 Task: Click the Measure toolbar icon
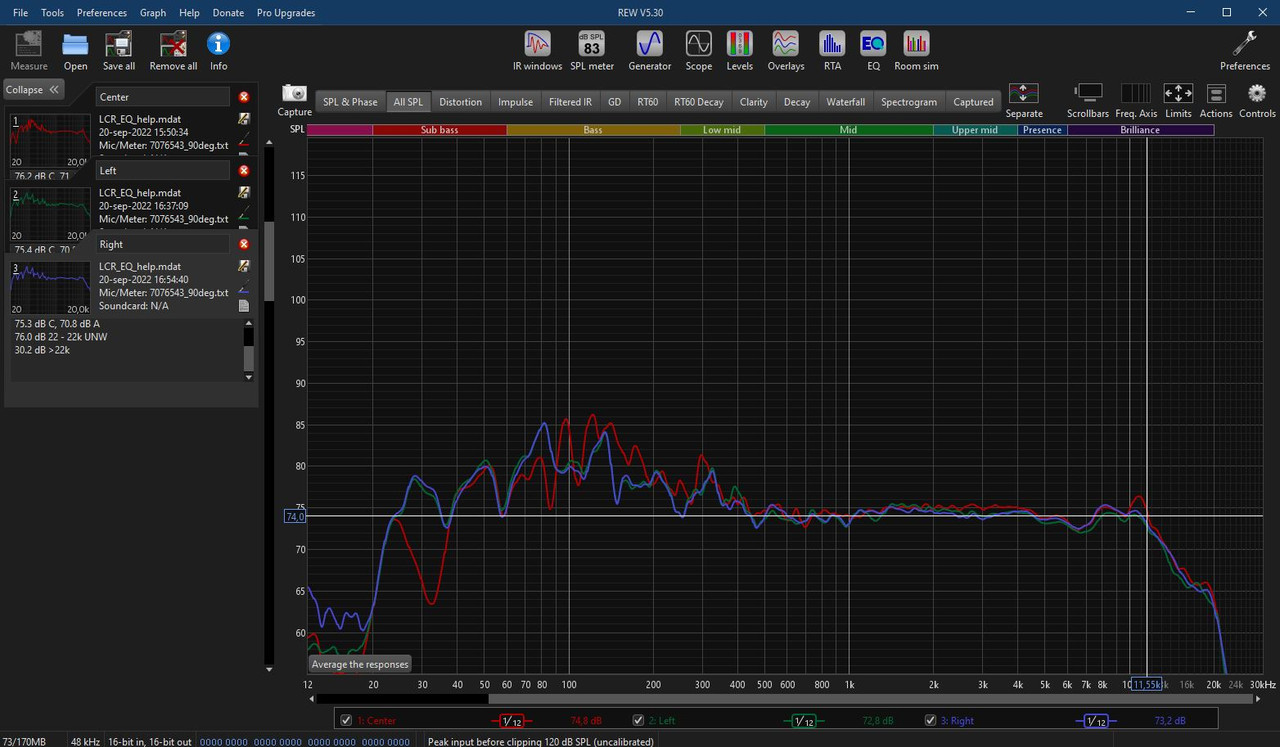29,50
